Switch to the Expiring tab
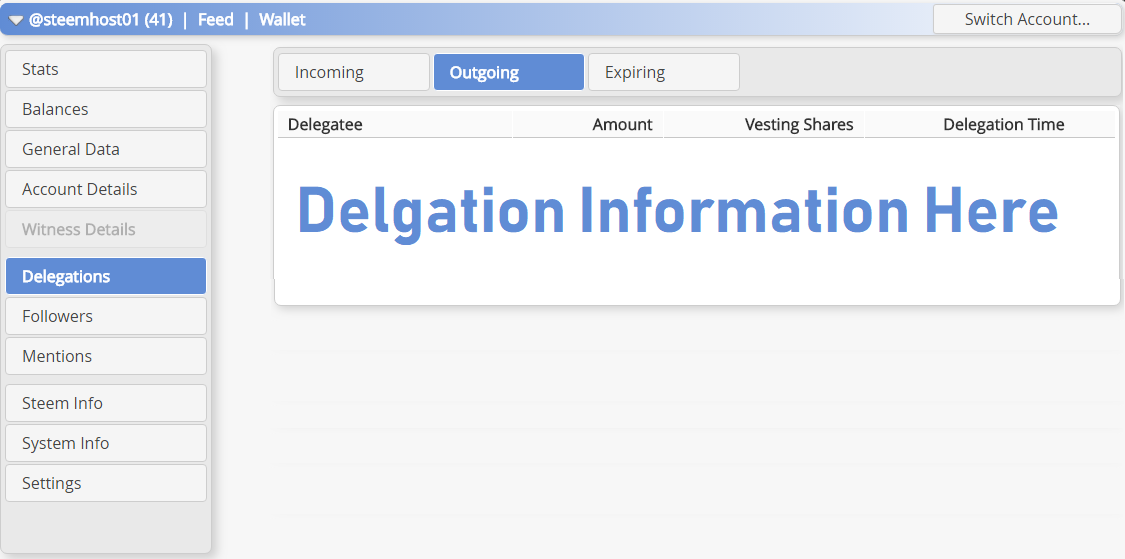Image resolution: width=1125 pixels, height=559 pixels. (x=663, y=72)
